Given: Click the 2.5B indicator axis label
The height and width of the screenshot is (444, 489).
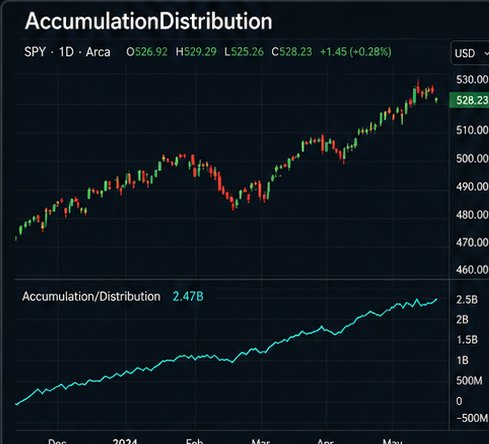Looking at the screenshot, I should point(467,300).
